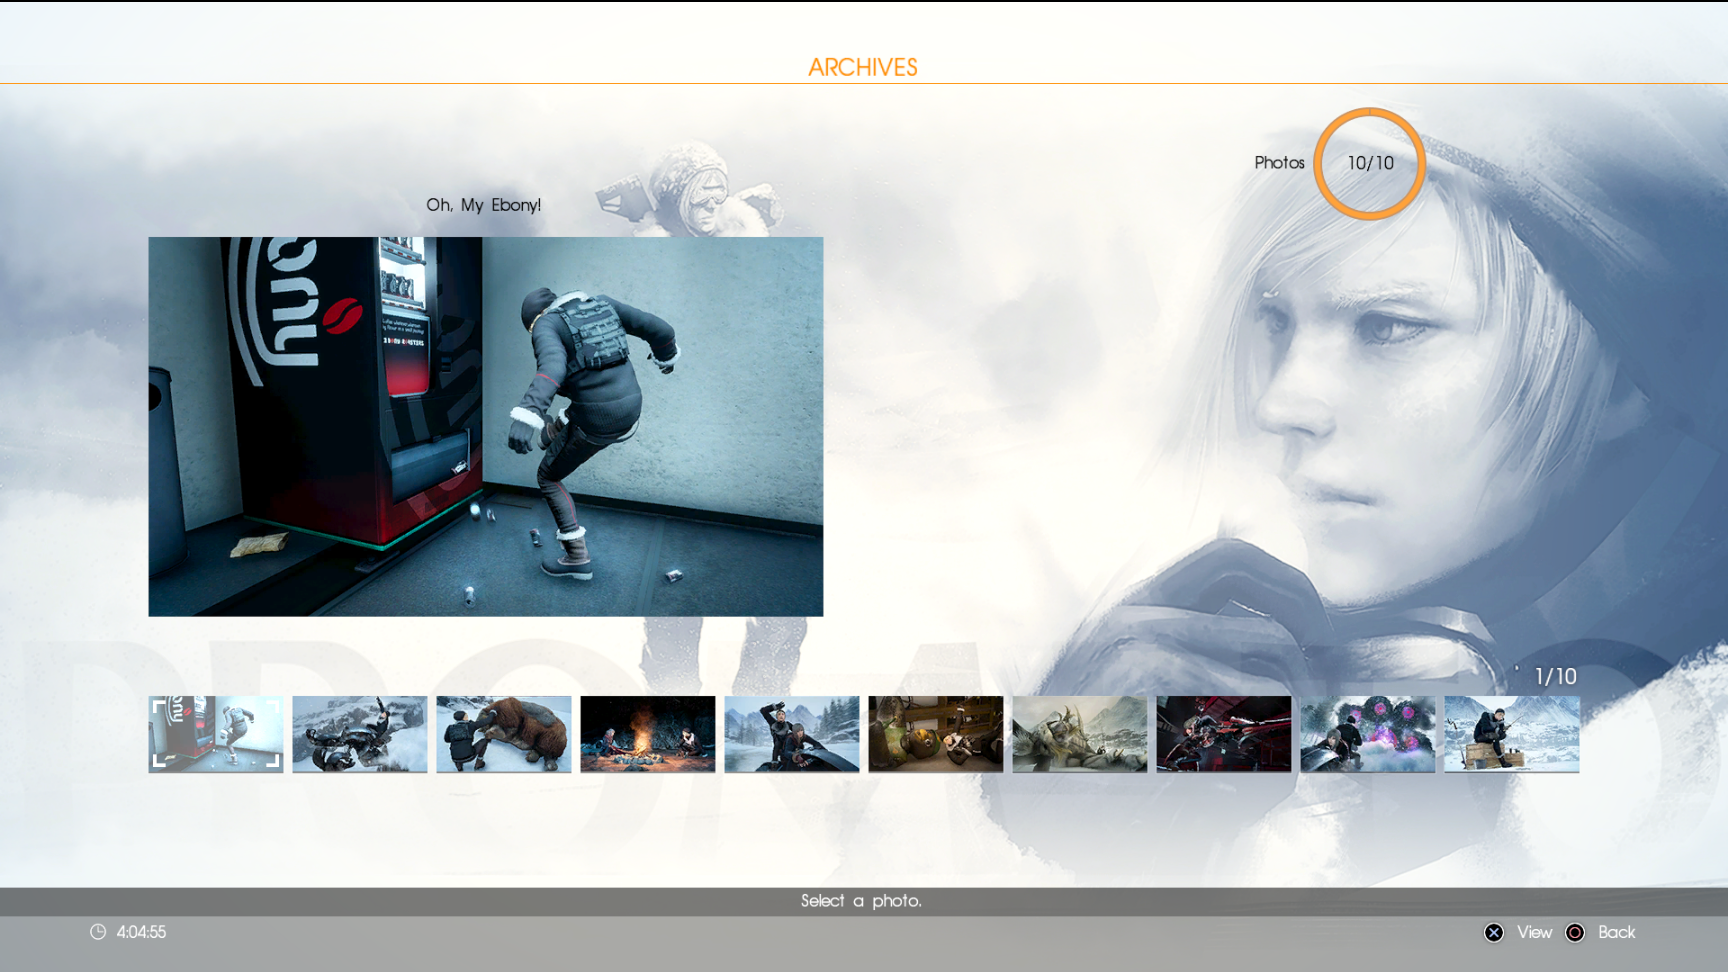The width and height of the screenshot is (1728, 972).
Task: Select the red-lit armored soldier thumbnail
Action: pos(1224,734)
